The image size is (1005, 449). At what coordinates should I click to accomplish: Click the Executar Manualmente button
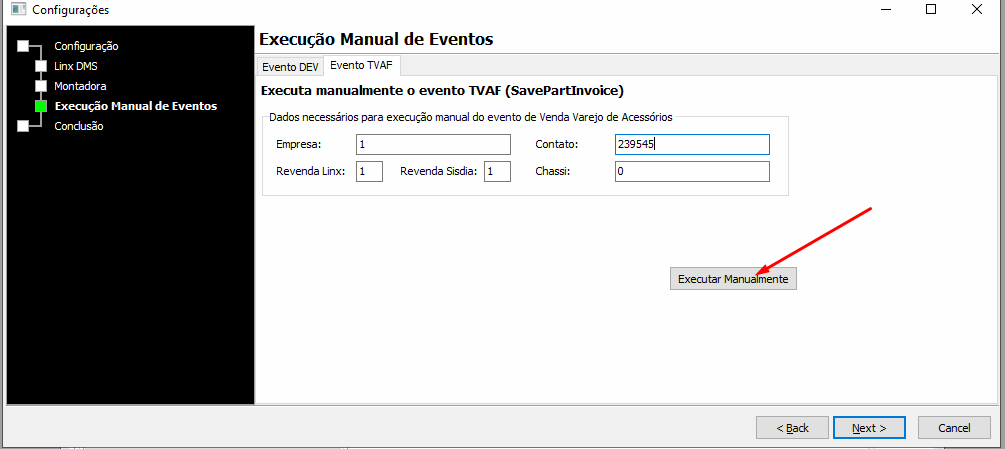(x=733, y=279)
